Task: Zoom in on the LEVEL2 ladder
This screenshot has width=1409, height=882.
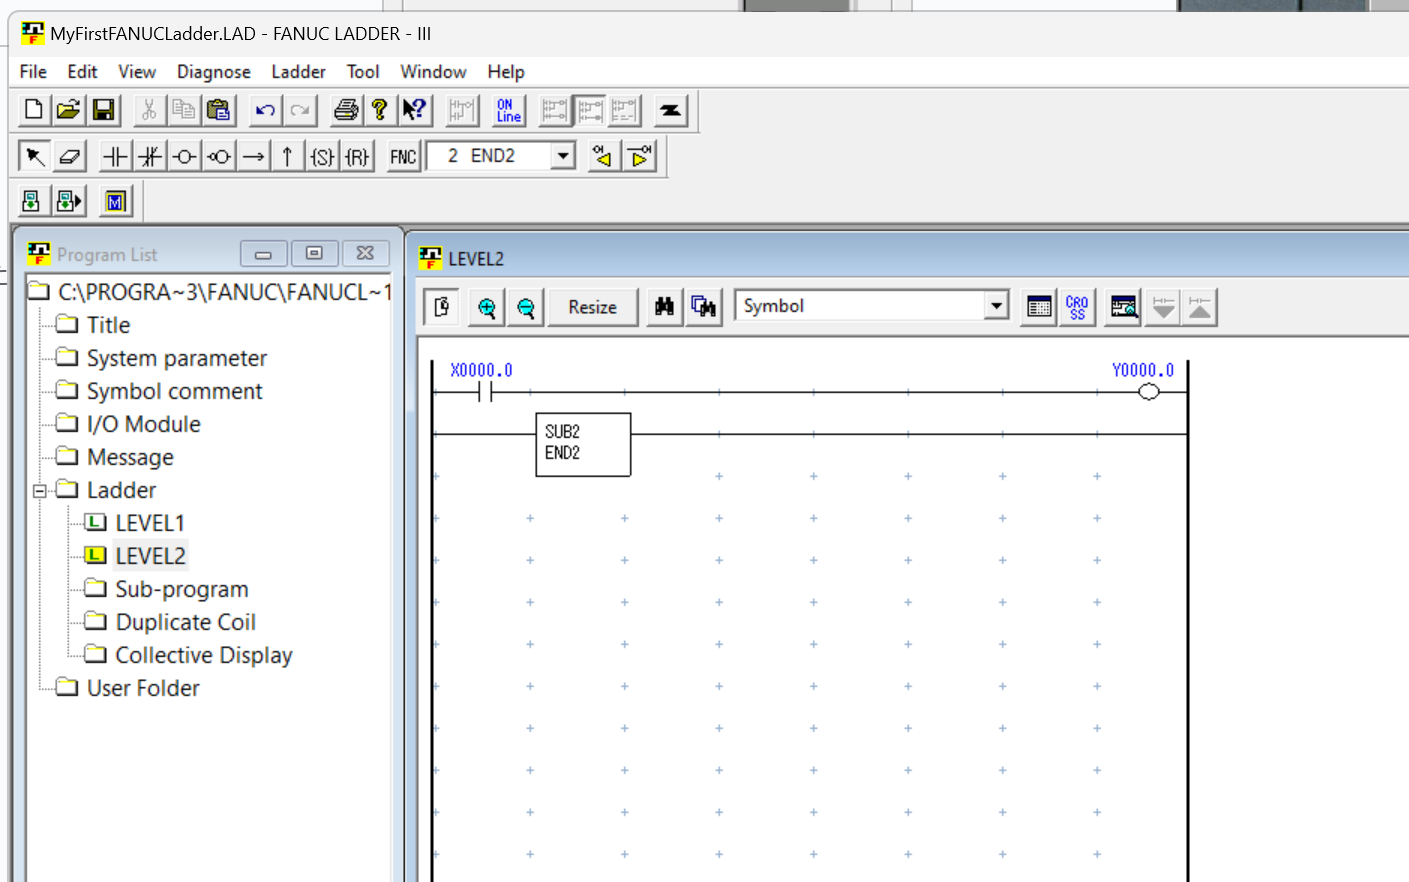Action: click(x=487, y=308)
